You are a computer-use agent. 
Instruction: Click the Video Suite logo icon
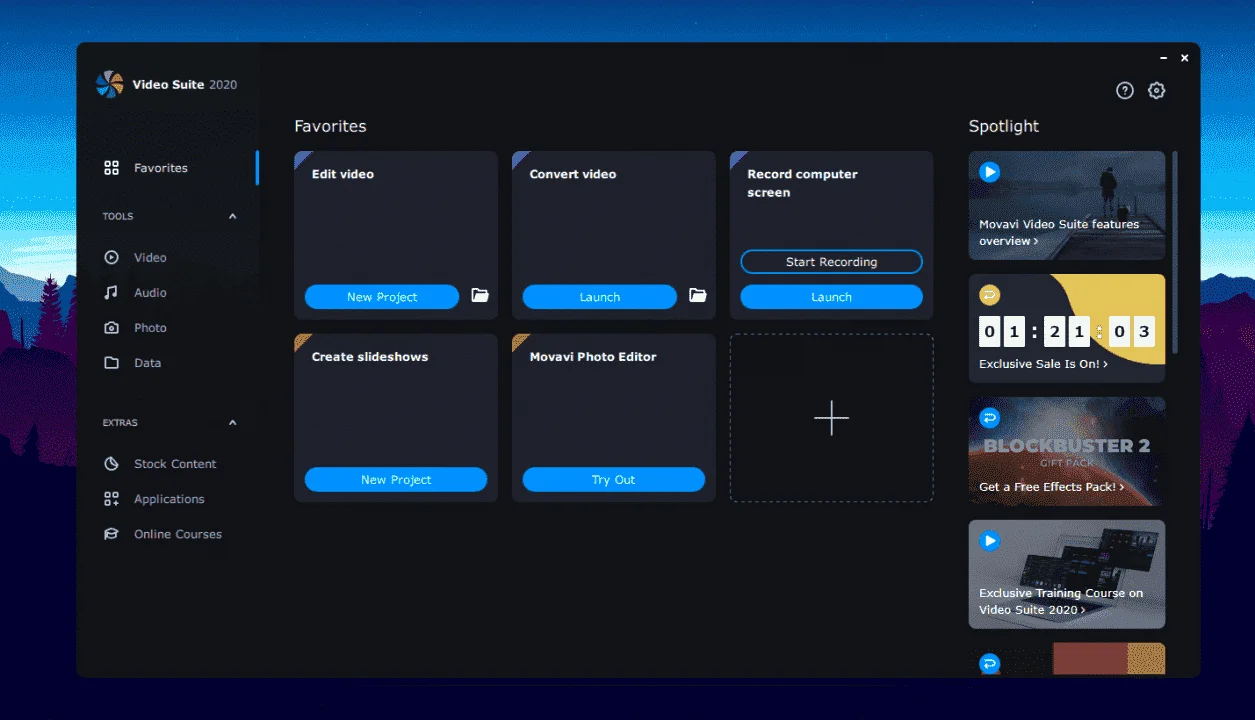tap(110, 84)
